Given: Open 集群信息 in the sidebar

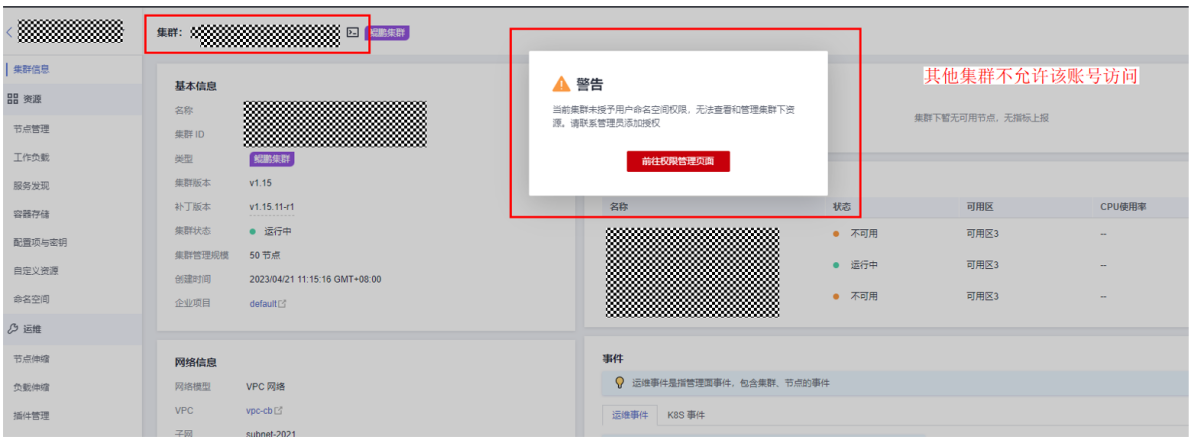Looking at the screenshot, I should point(32,69).
